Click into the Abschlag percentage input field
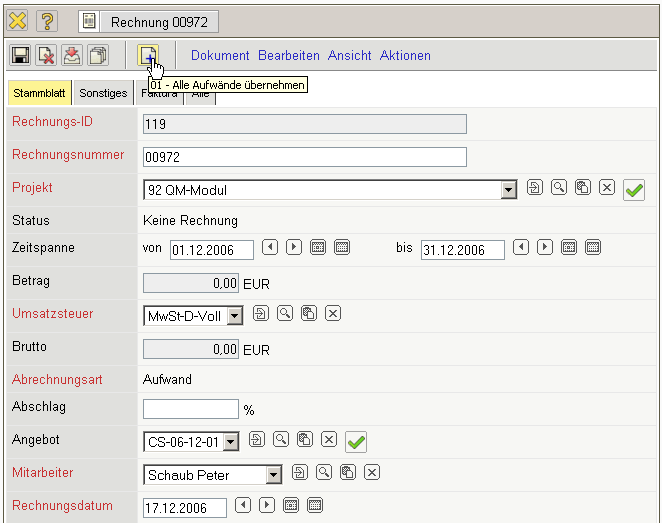 click(191, 409)
